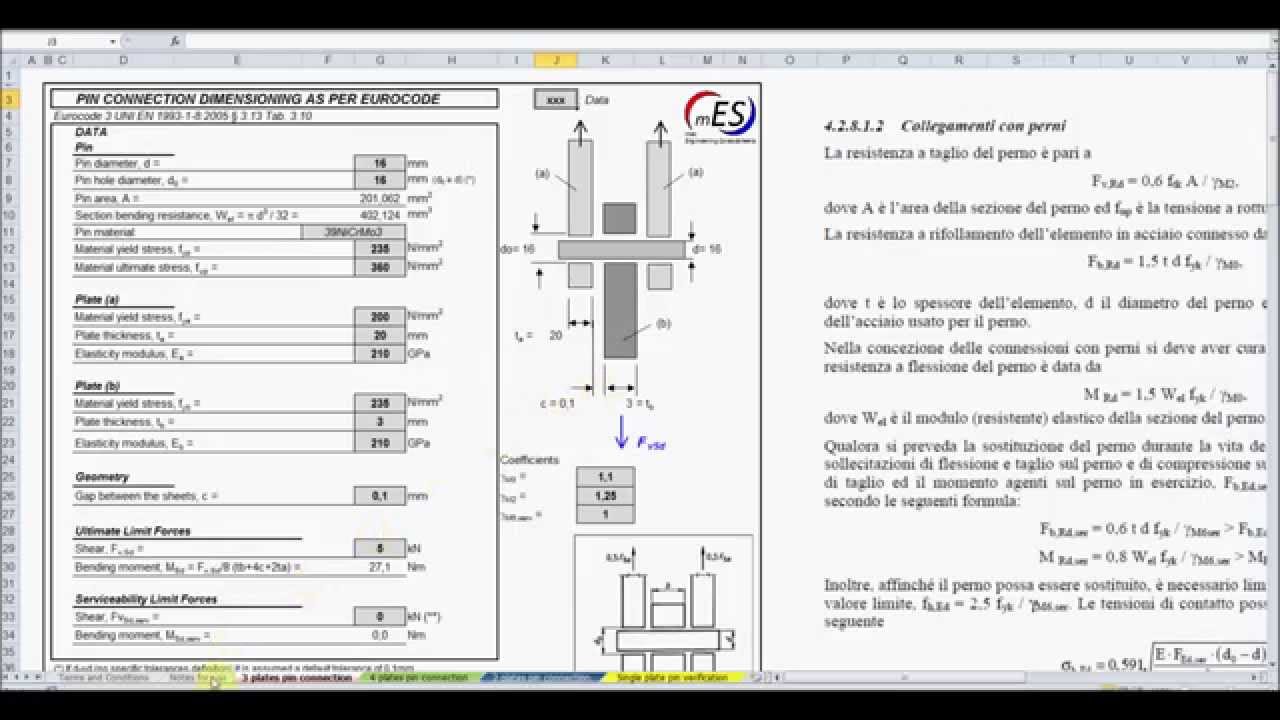The width and height of the screenshot is (1280, 720).
Task: Click the '4.2.8.1.2 Collegamenti con perni' heading
Action: (x=945, y=127)
